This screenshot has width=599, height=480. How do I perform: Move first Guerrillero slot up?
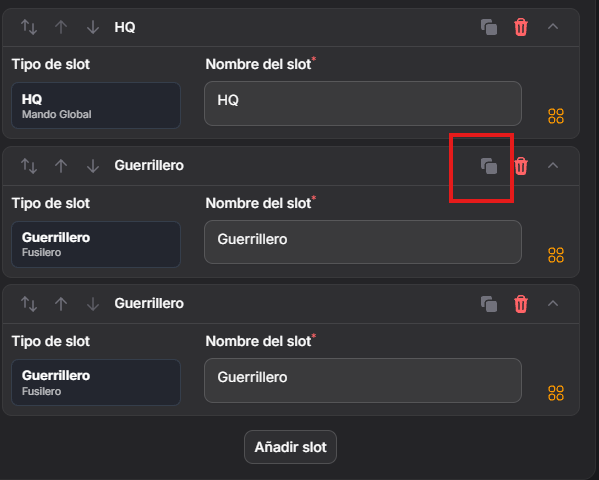[61, 166]
